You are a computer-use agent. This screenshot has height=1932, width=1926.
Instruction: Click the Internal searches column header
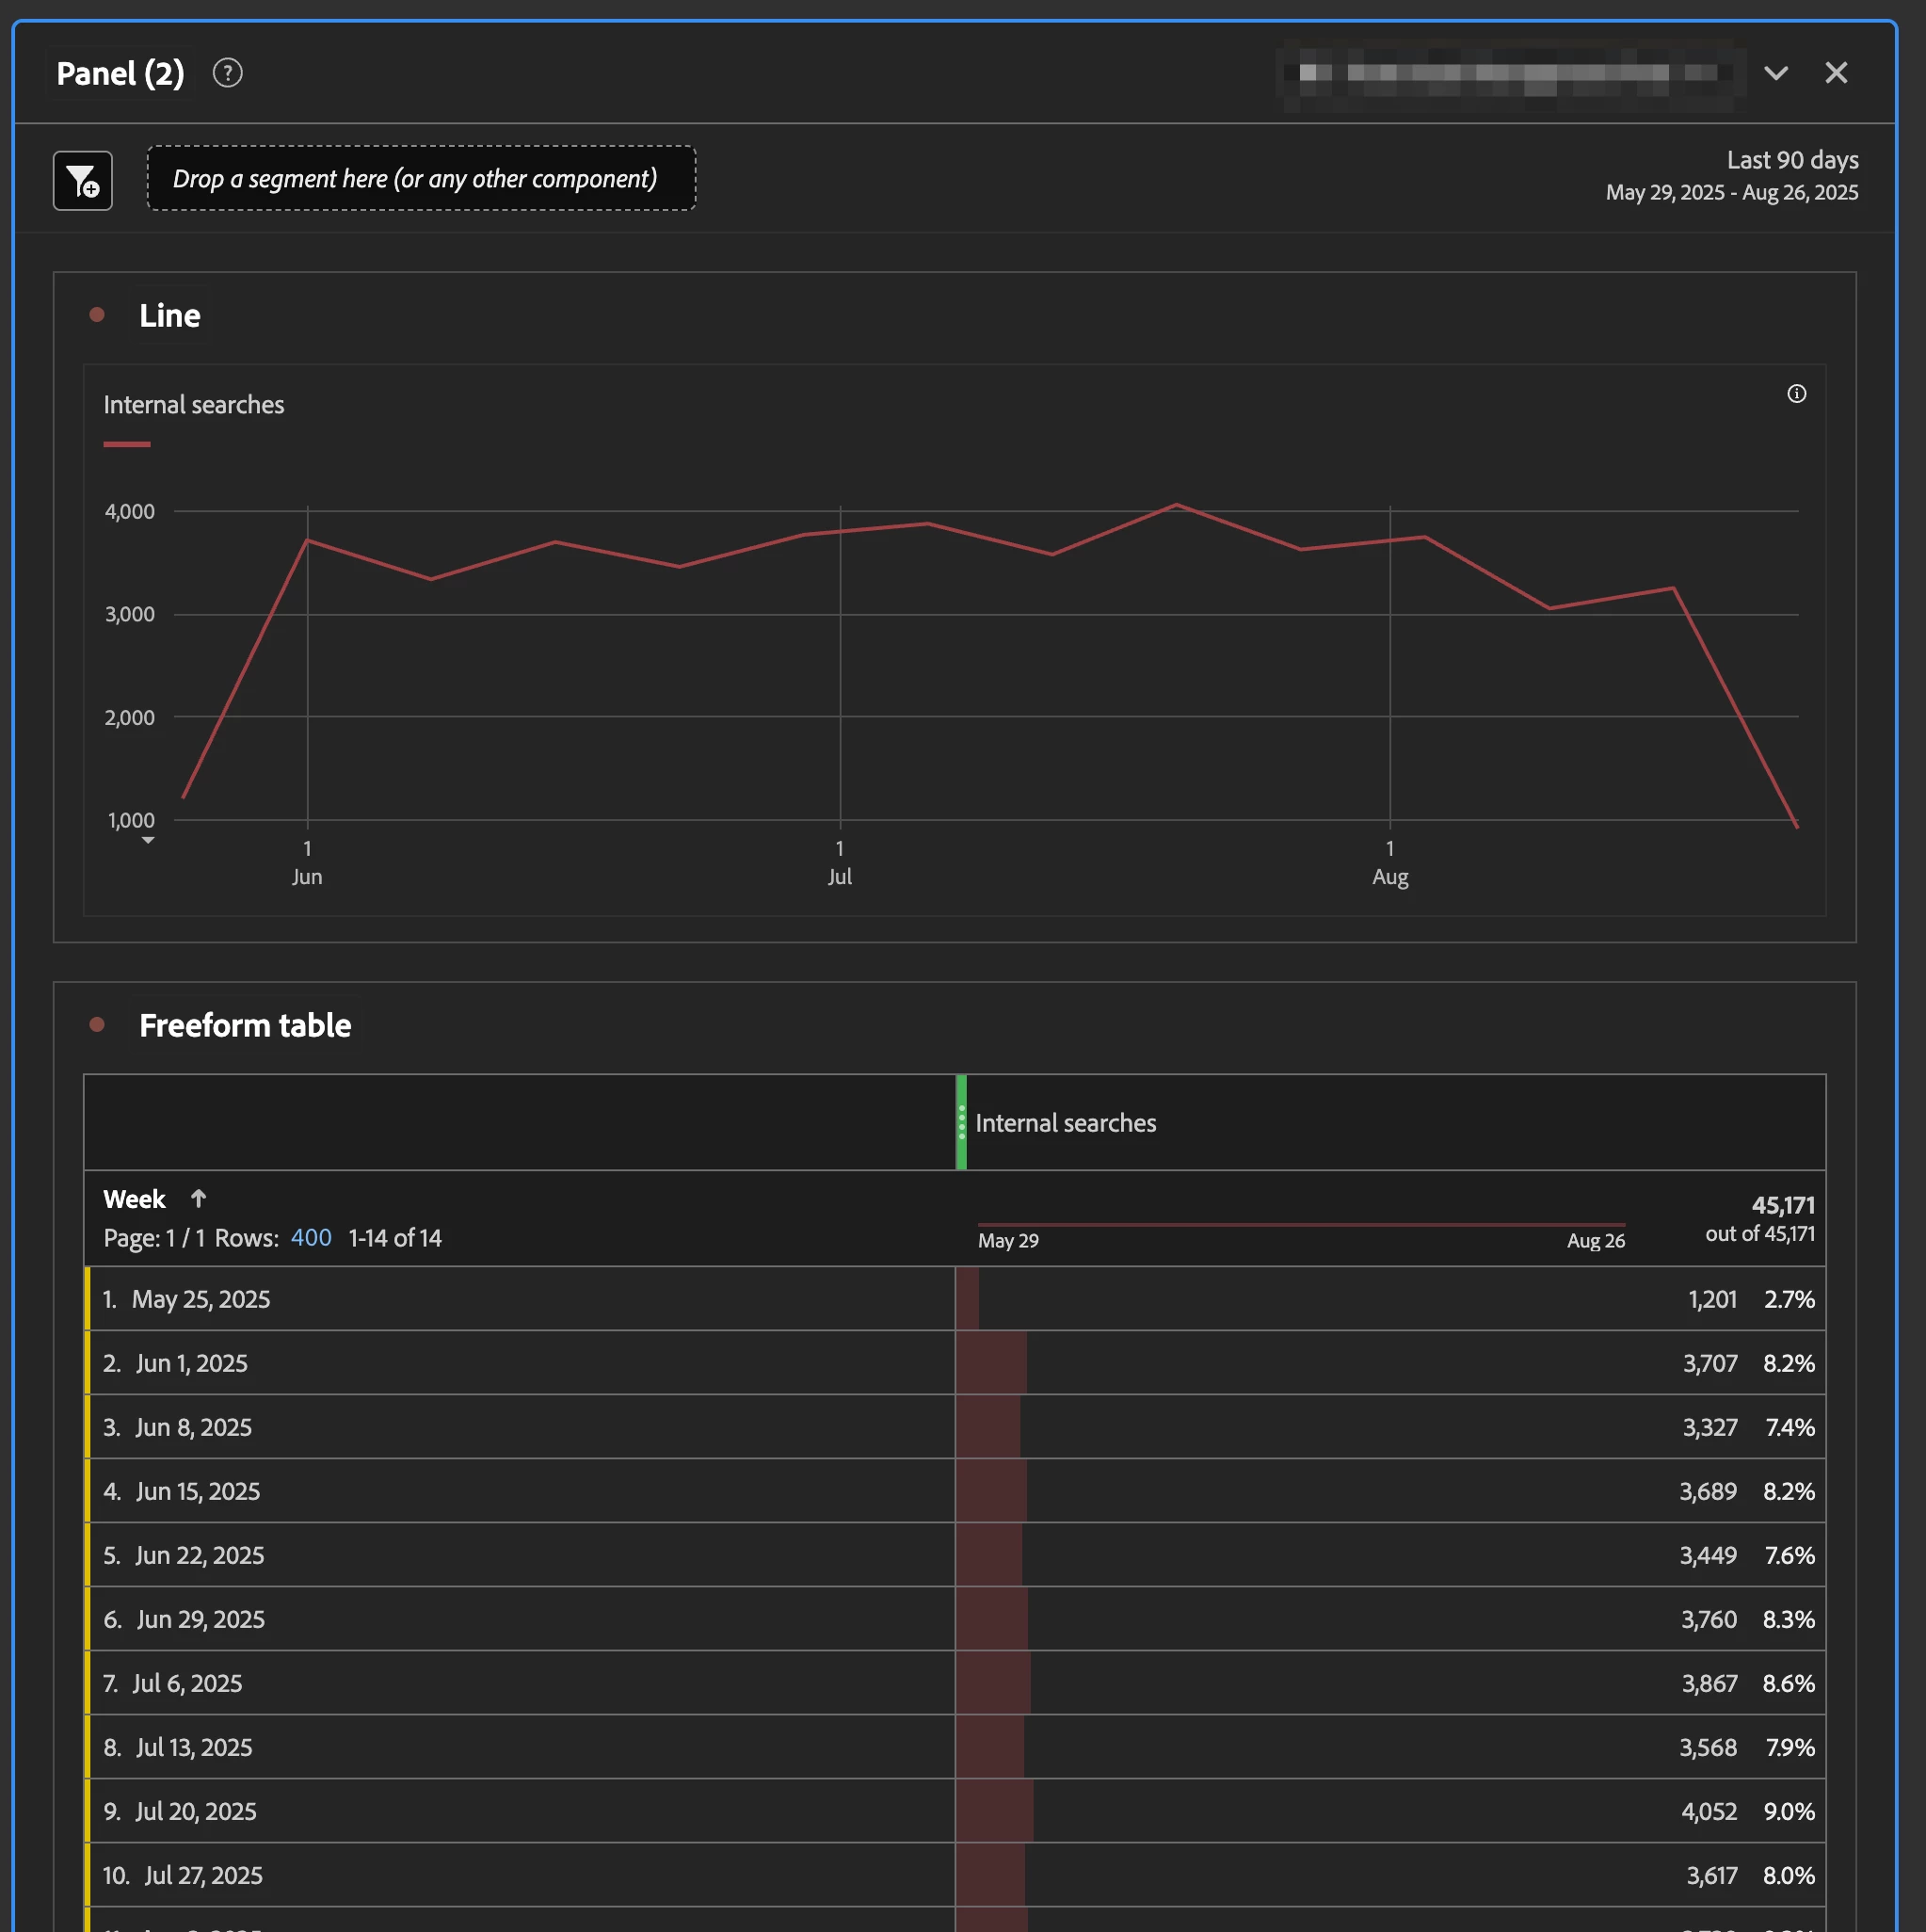tap(1065, 1123)
